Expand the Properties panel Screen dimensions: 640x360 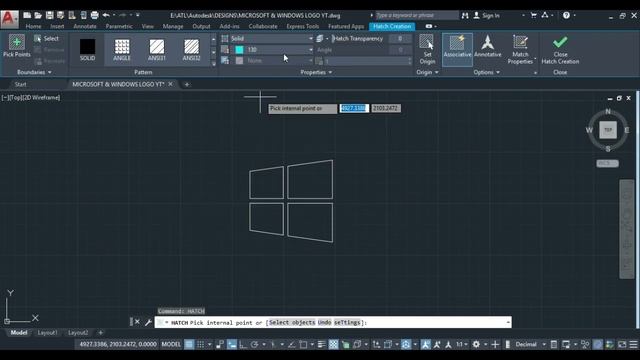(x=316, y=72)
